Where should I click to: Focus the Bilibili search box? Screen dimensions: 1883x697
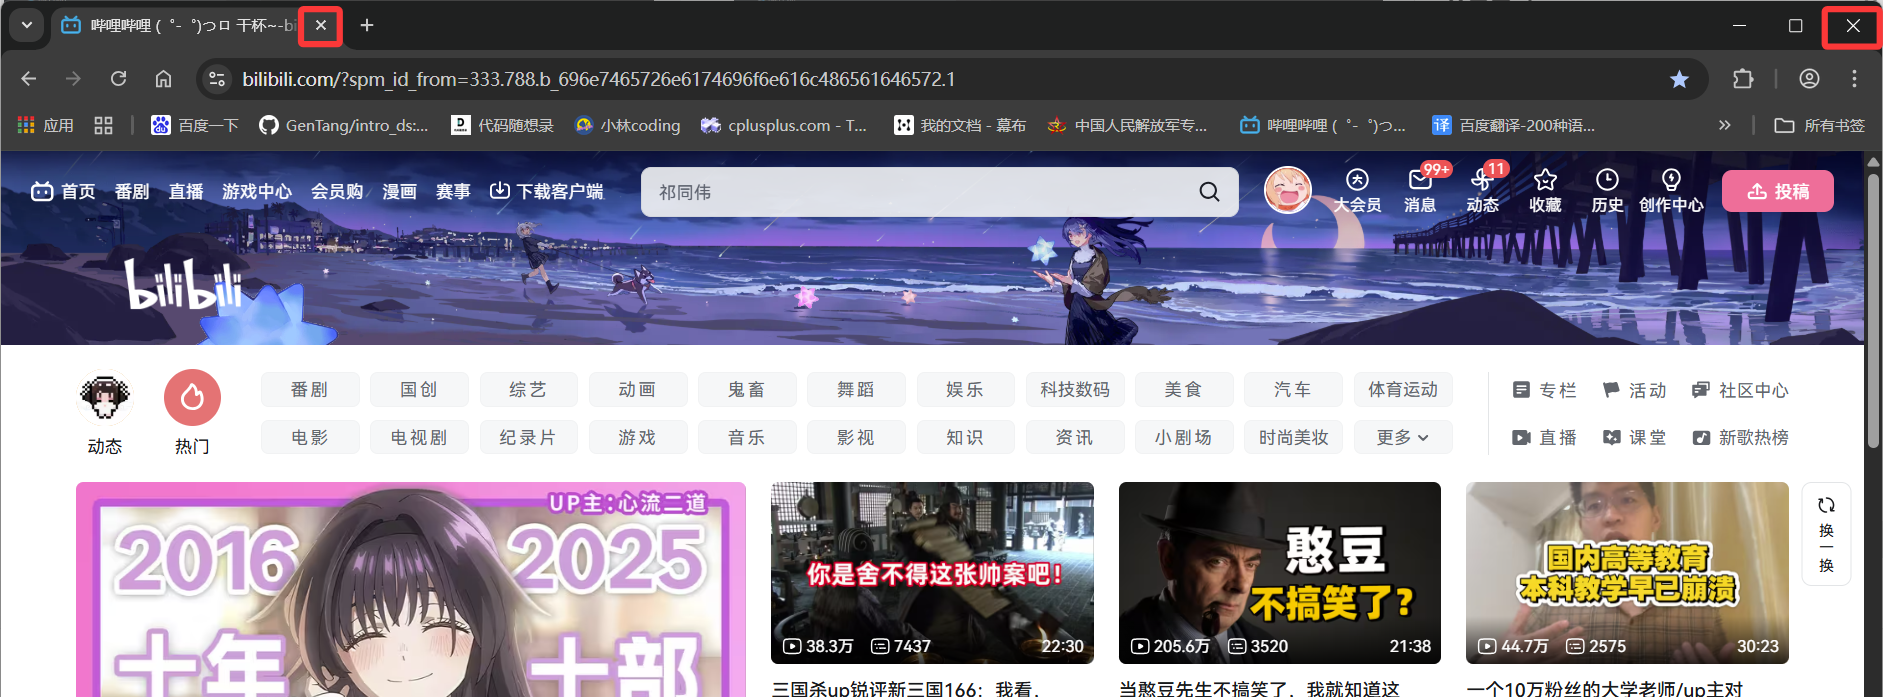(x=920, y=192)
